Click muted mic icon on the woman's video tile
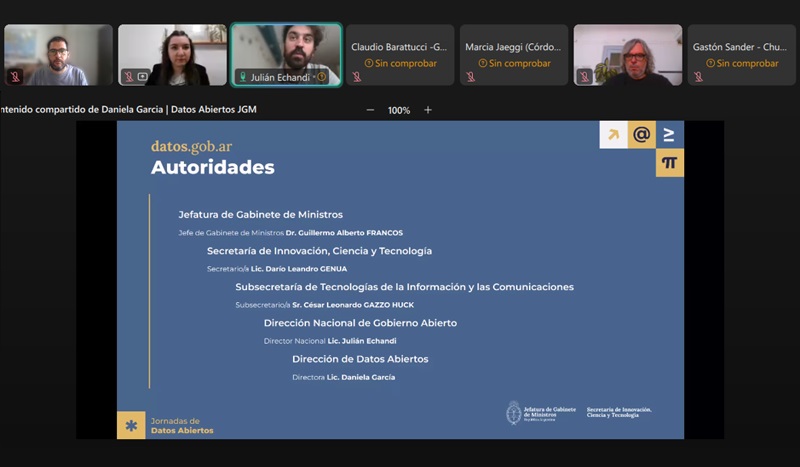This screenshot has height=467, width=800. point(129,77)
